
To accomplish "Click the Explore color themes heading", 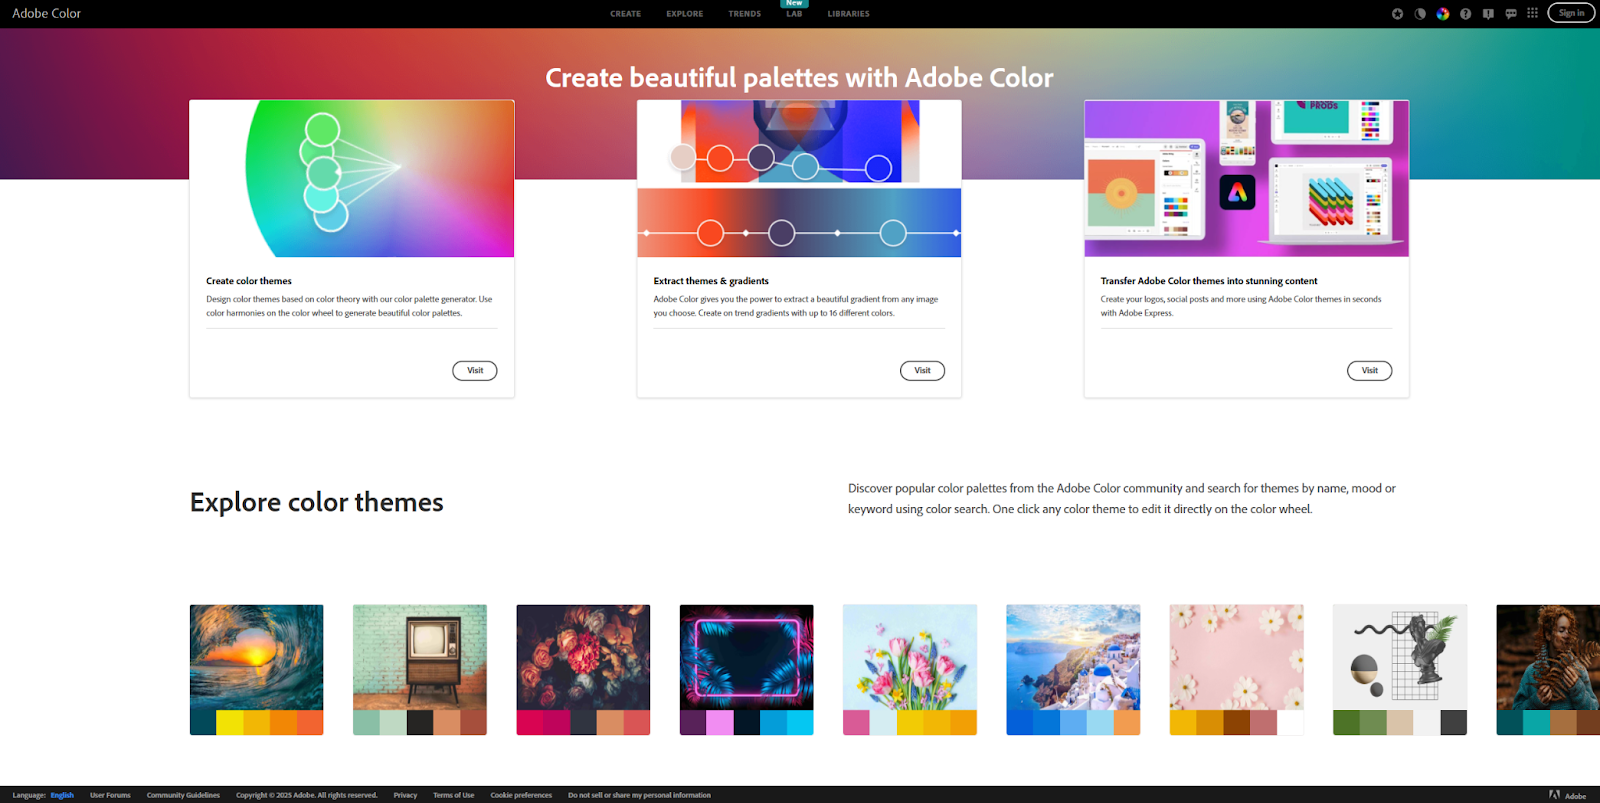I will tap(317, 502).
